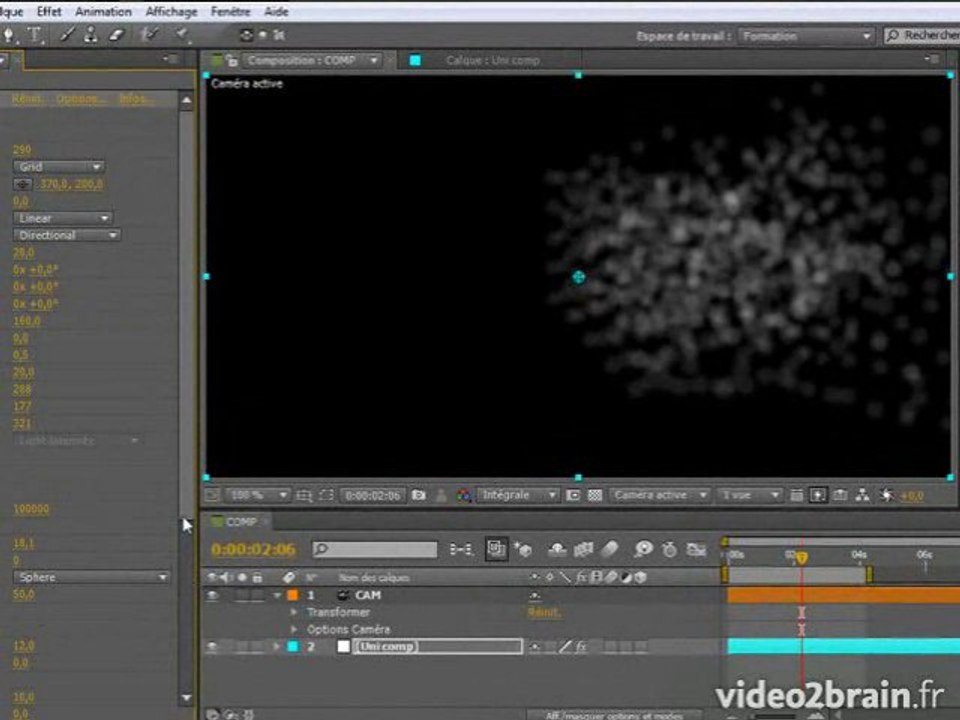
Task: Open the effect panel options menu icon
Action: [x=170, y=58]
